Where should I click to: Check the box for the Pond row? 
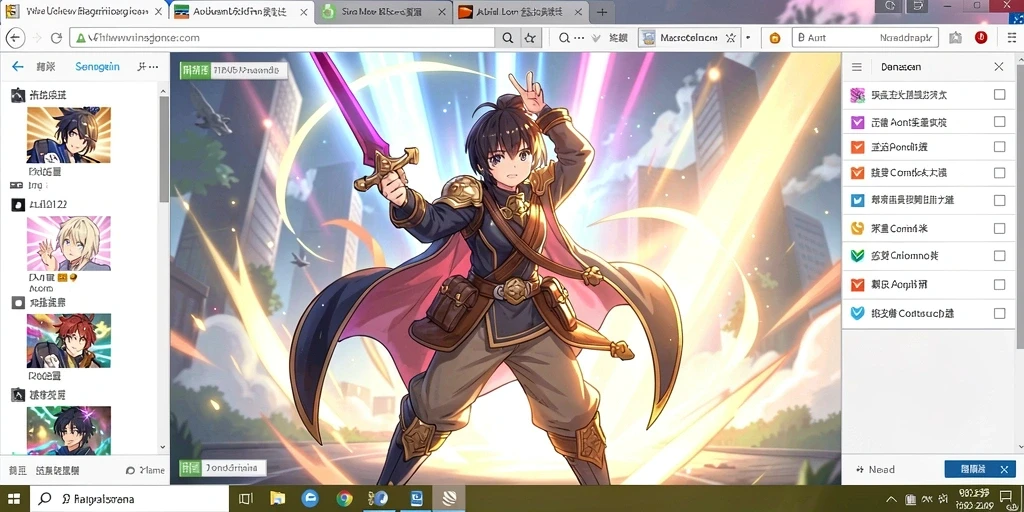click(x=999, y=147)
